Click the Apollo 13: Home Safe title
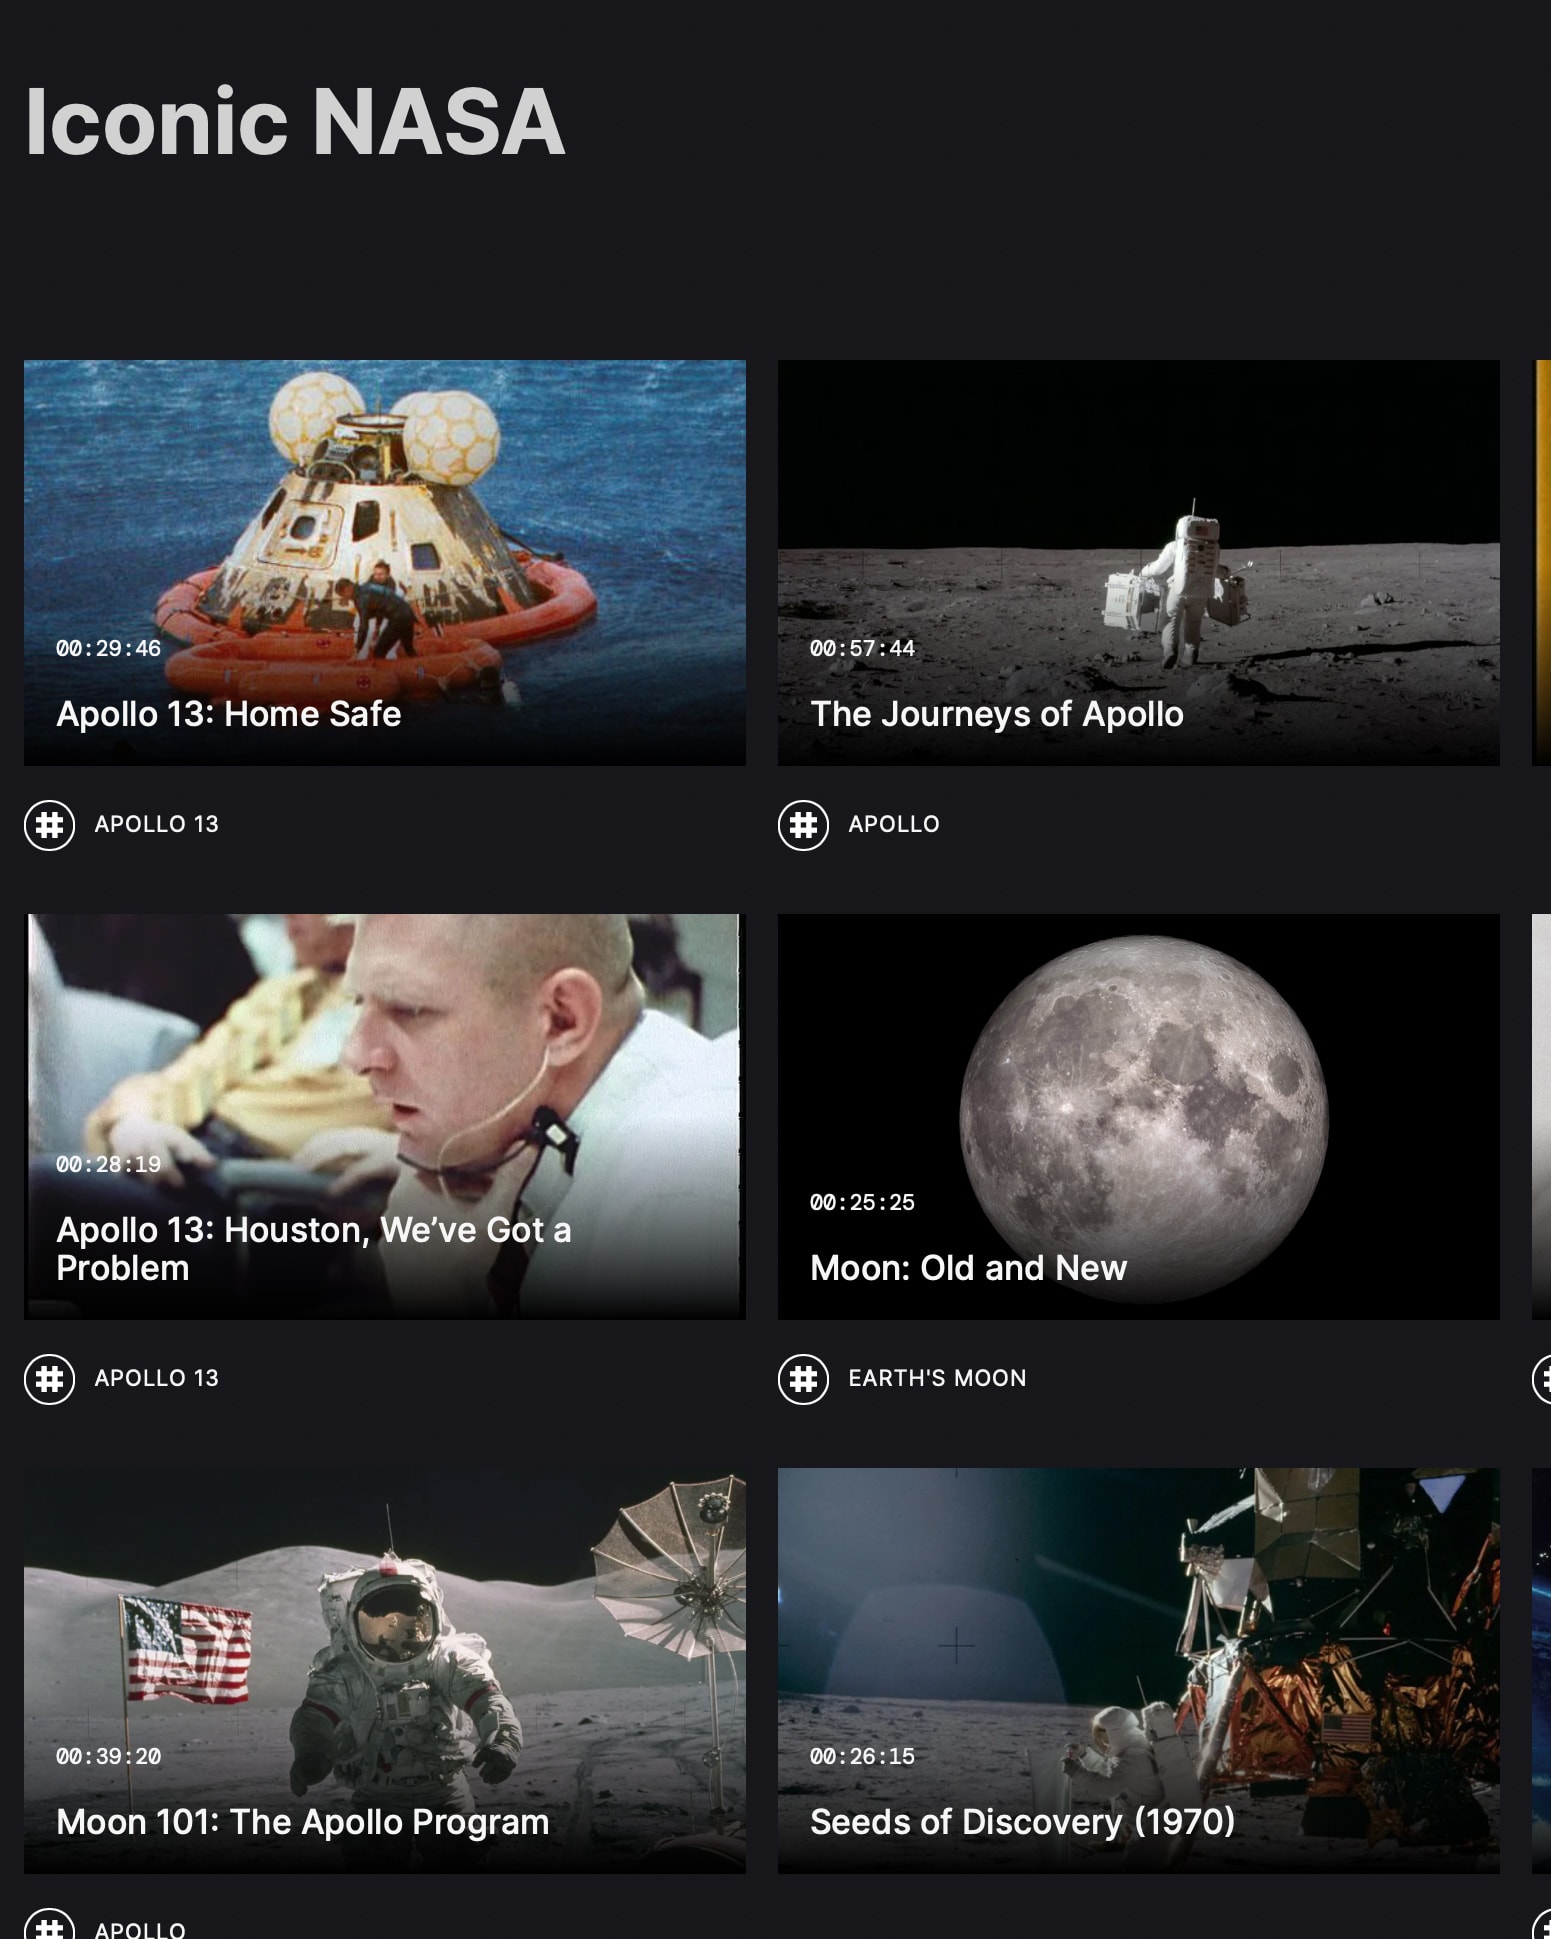 point(228,714)
